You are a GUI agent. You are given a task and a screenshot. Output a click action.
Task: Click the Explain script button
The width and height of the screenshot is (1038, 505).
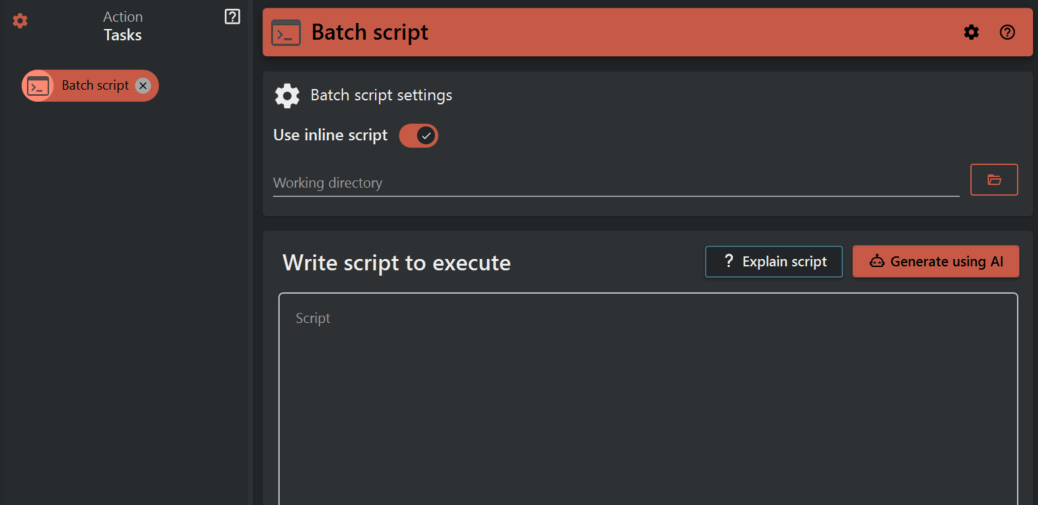(x=774, y=261)
